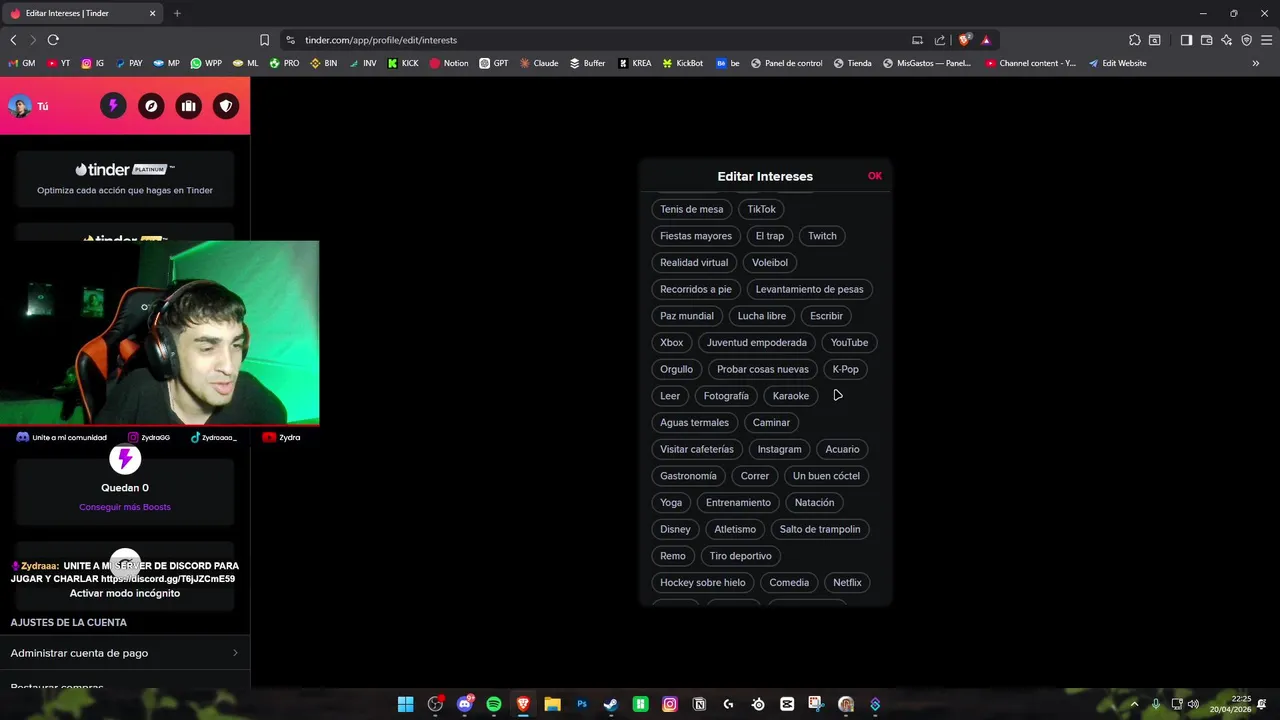The width and height of the screenshot is (1280, 720).
Task: Open the safety shield icon
Action: point(226,105)
